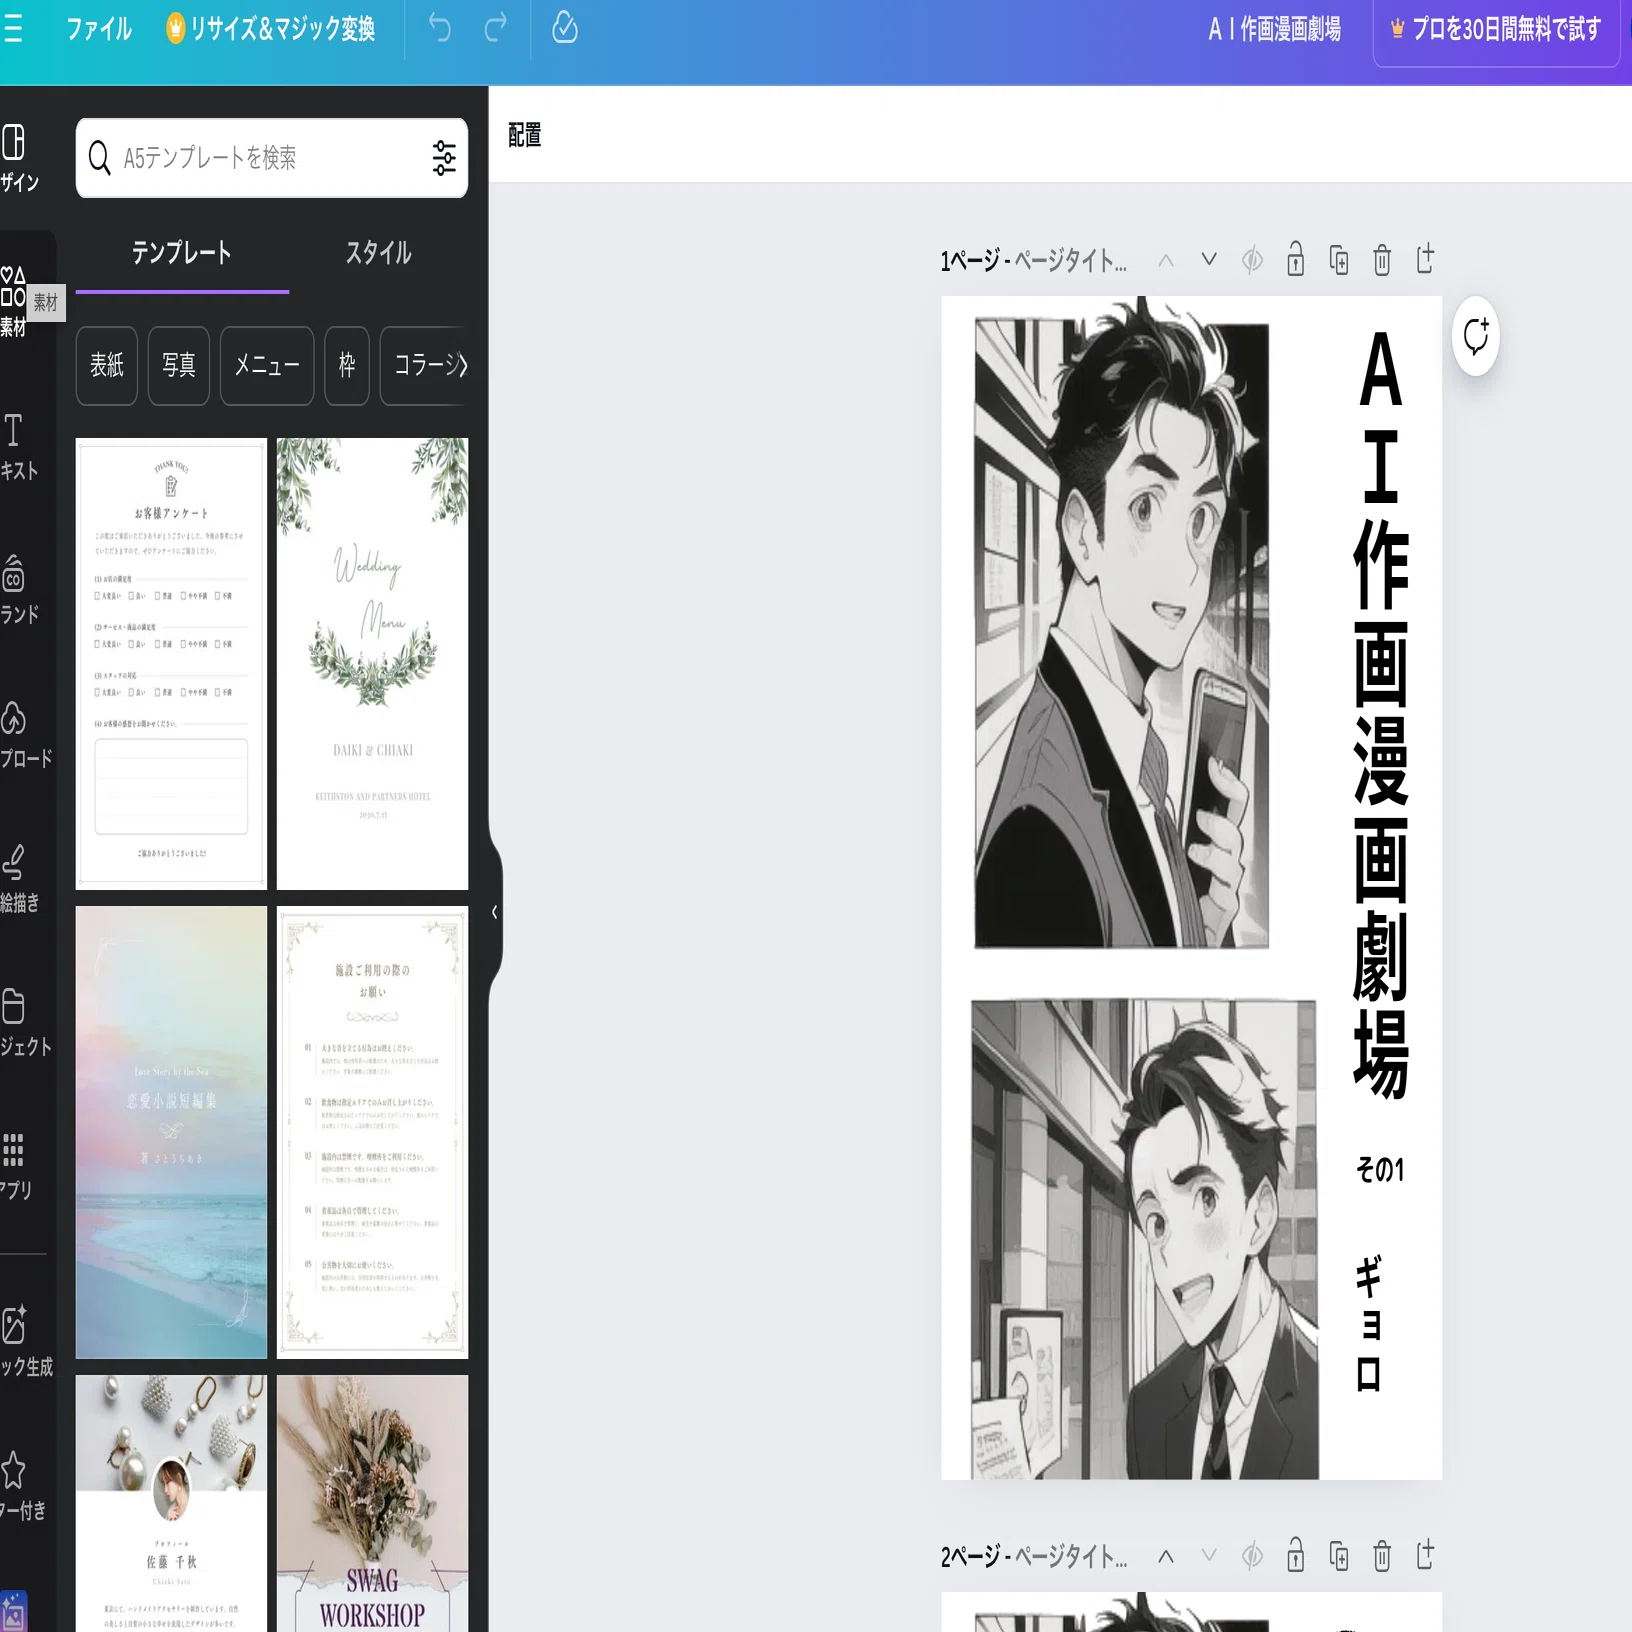1632x1632 pixels.
Task: Open the search filter options icon
Action: [x=443, y=158]
